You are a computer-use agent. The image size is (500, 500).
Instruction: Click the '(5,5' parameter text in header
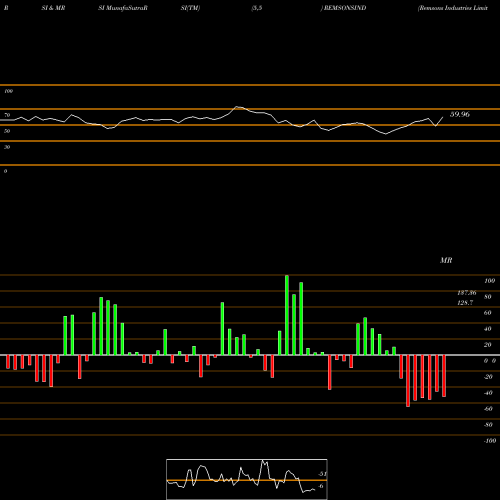click(257, 8)
